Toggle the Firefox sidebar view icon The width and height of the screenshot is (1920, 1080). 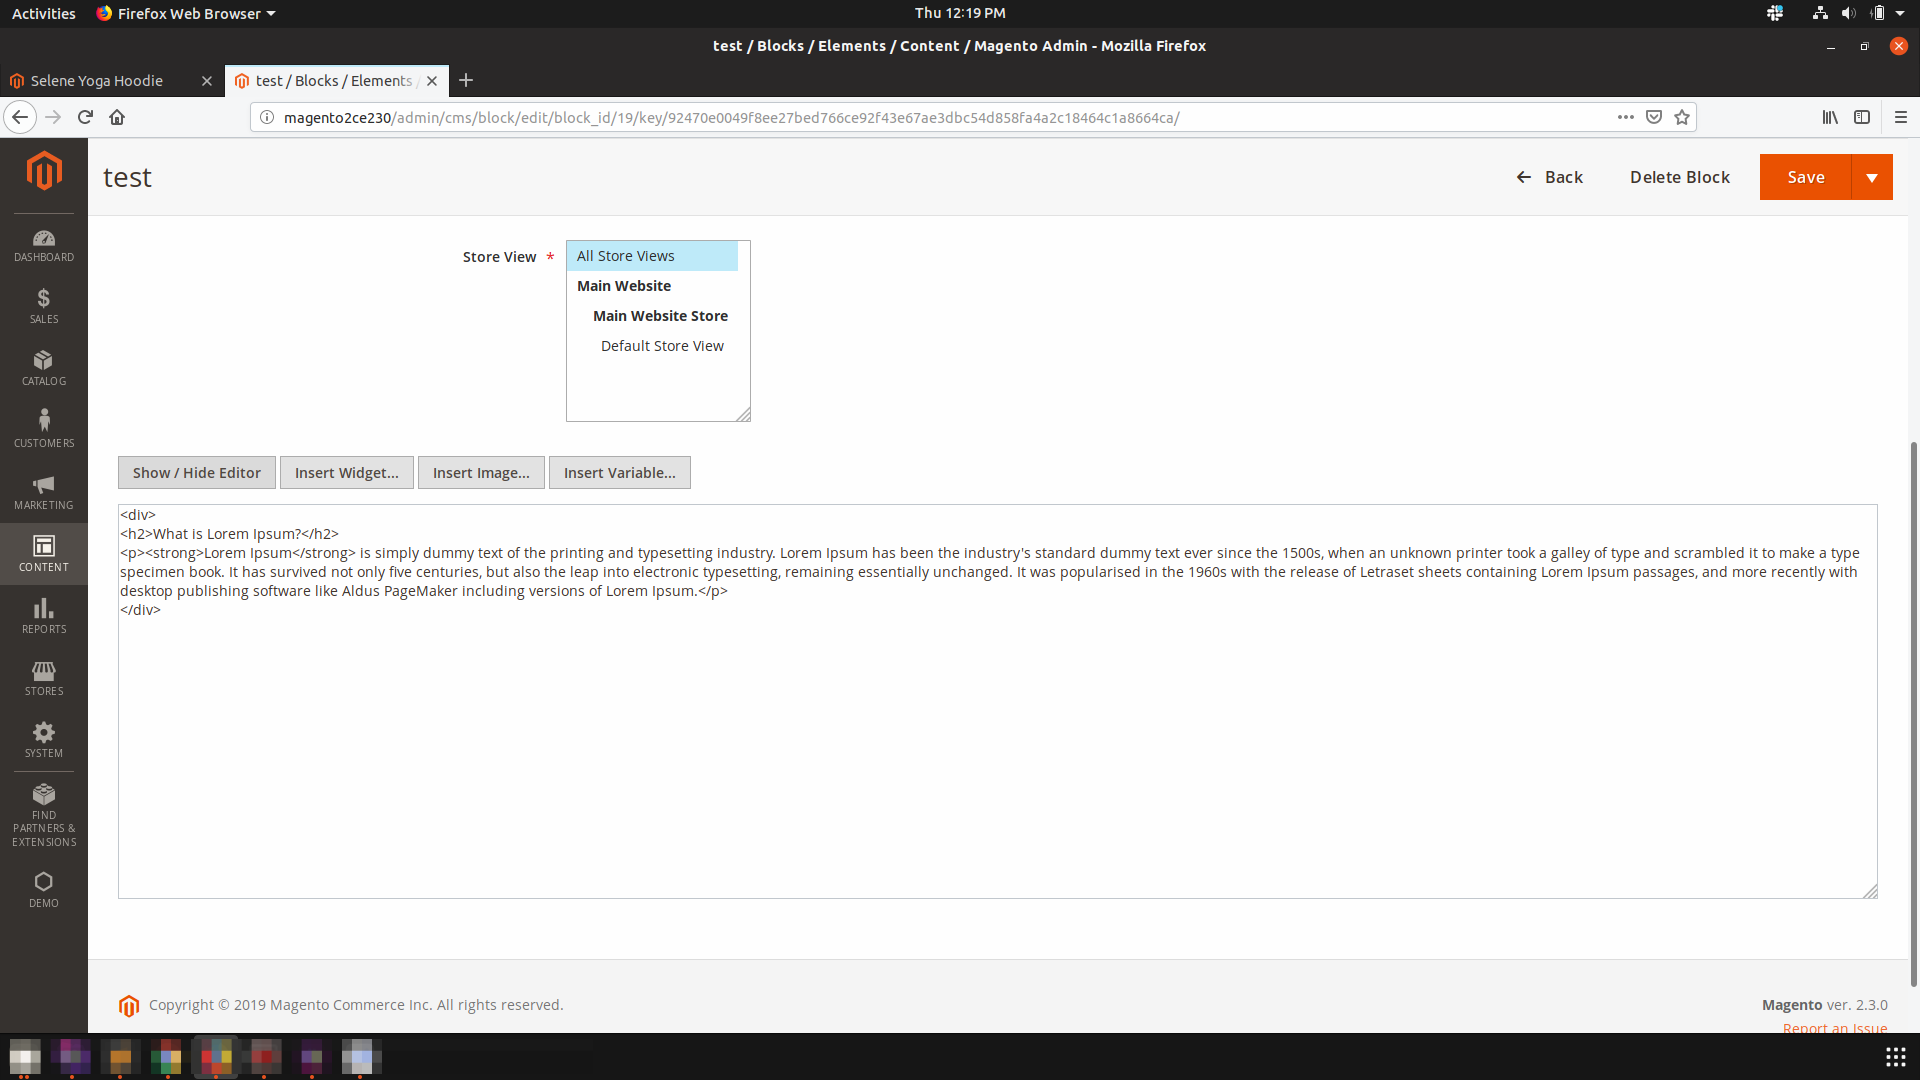pyautogui.click(x=1862, y=117)
